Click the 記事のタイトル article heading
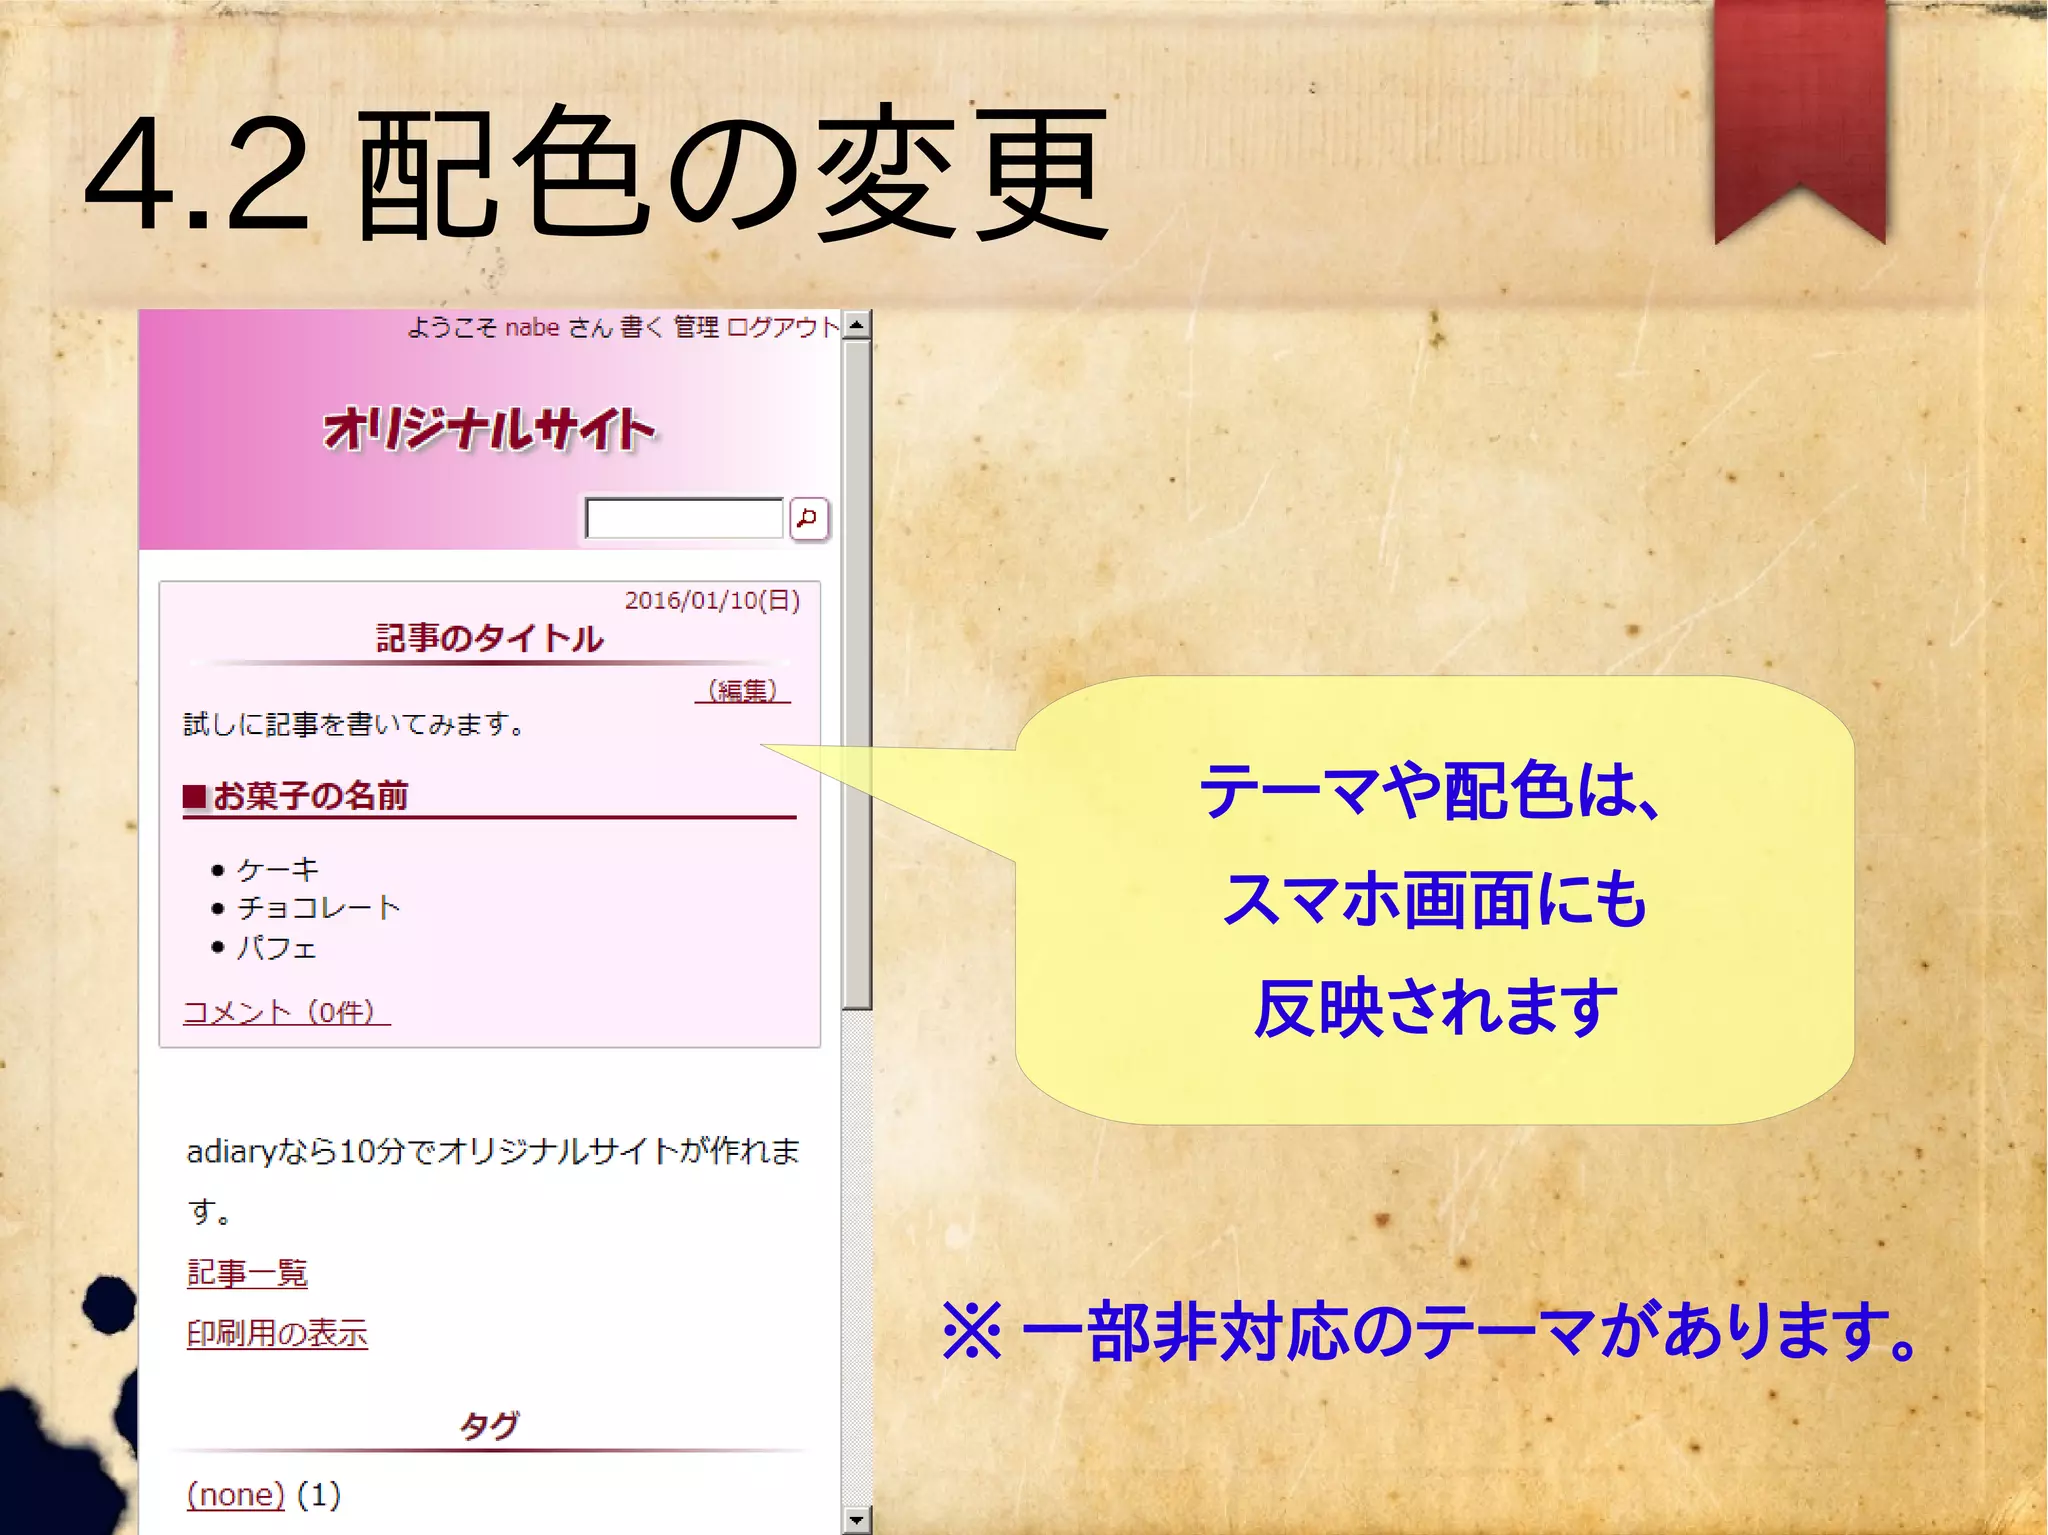 489,638
